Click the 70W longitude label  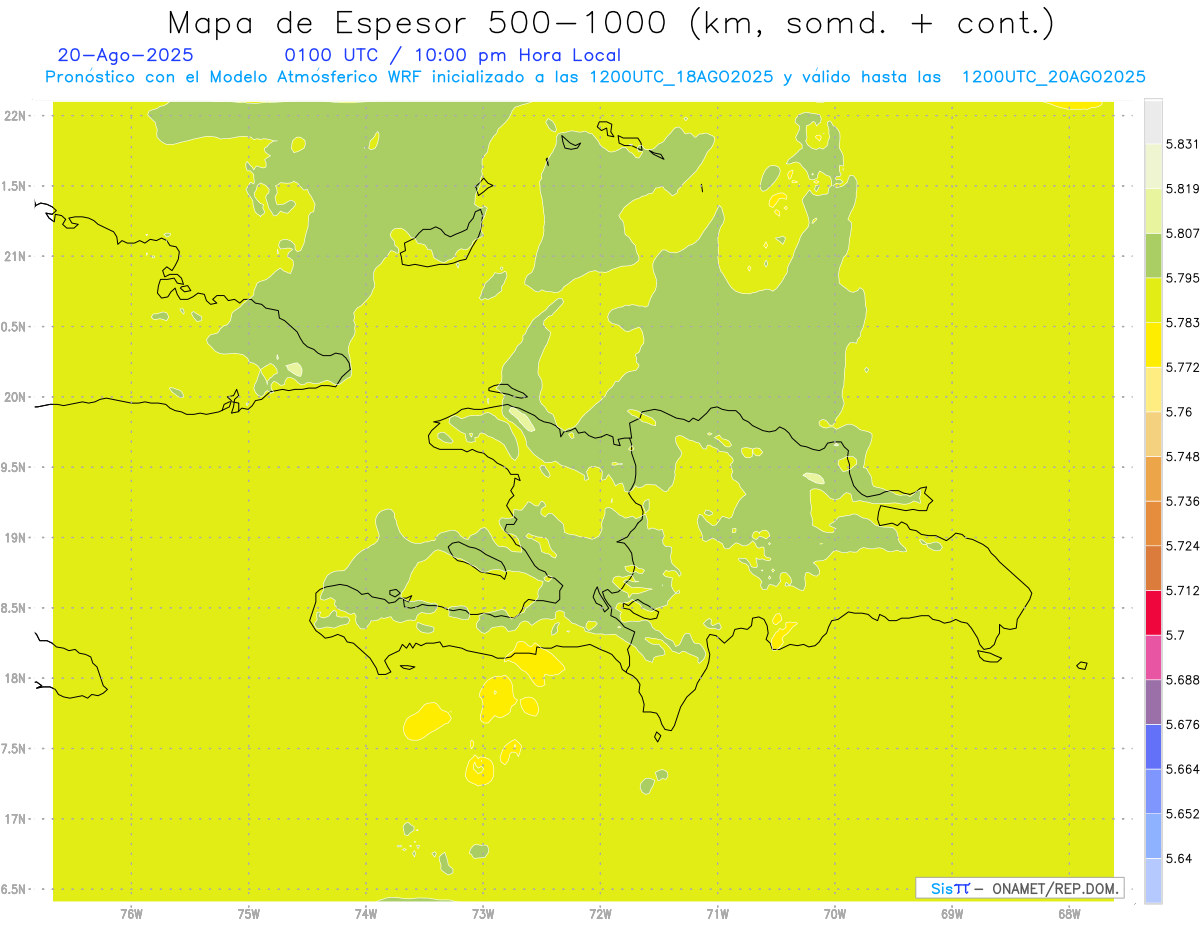coord(834,914)
